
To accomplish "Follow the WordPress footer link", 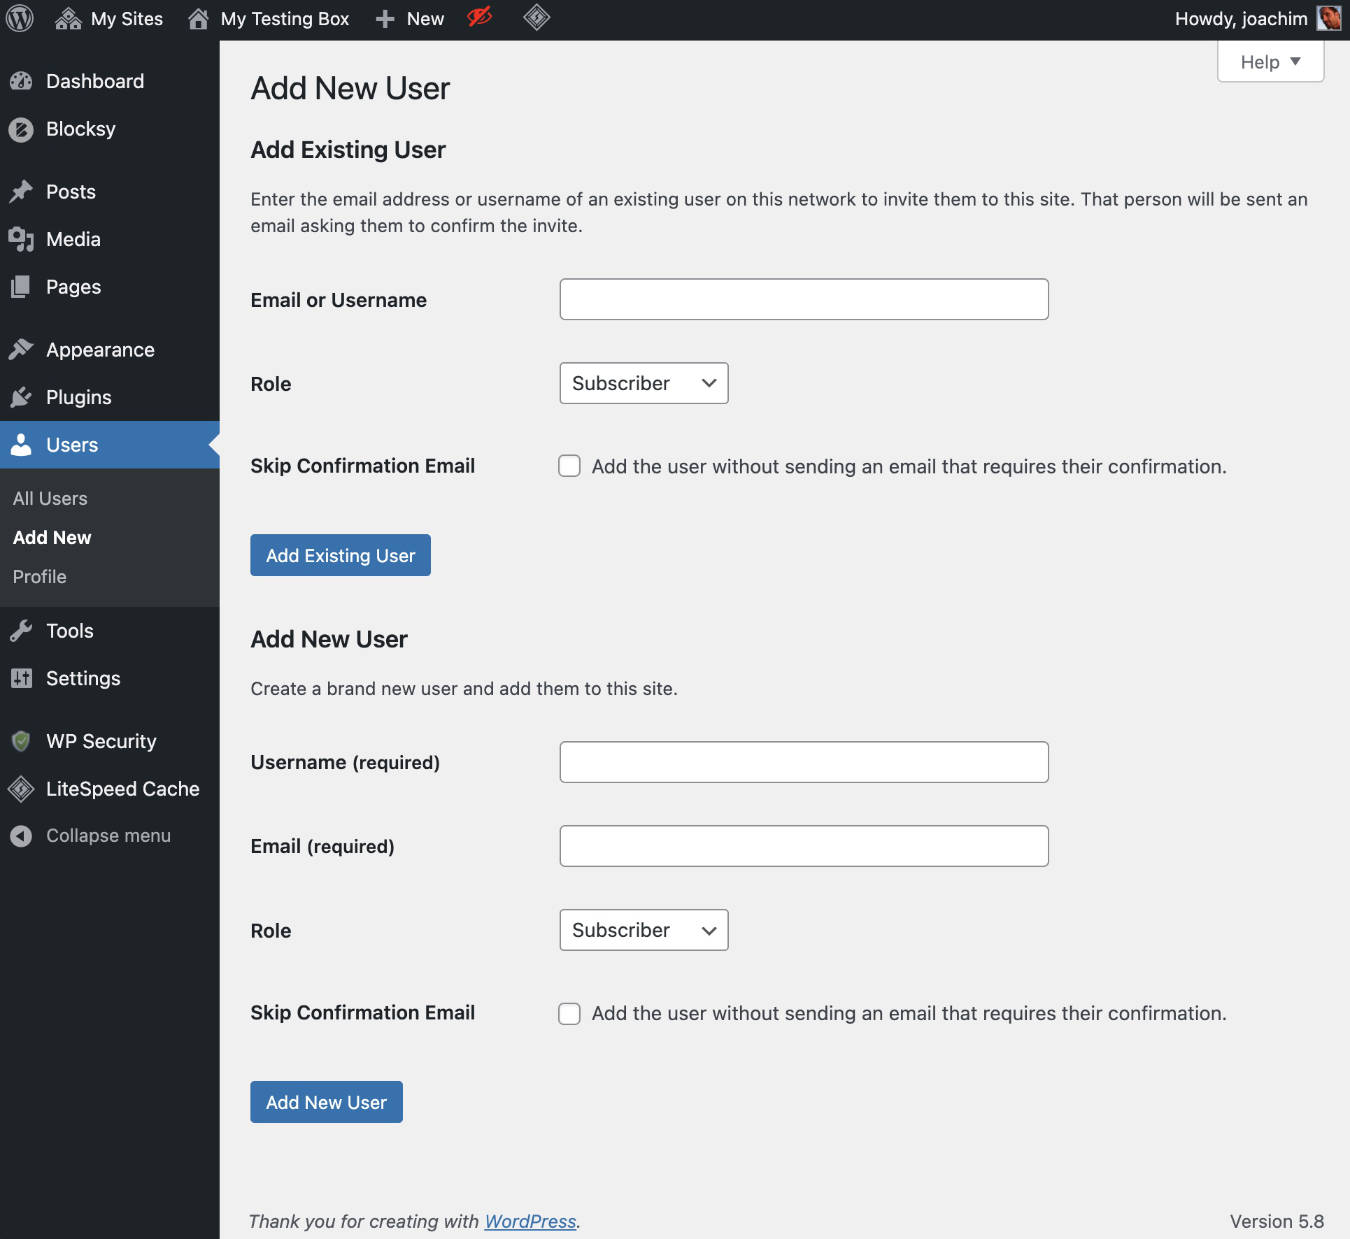I will (530, 1221).
